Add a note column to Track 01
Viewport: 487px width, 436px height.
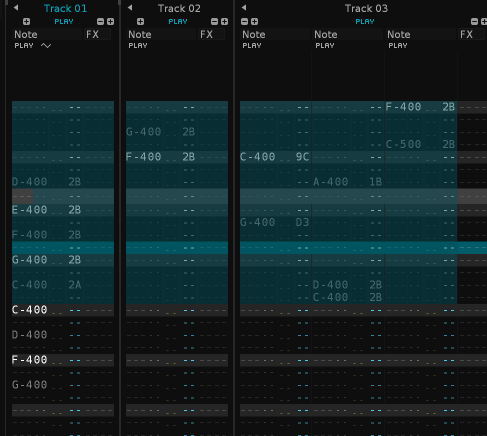pos(26,22)
